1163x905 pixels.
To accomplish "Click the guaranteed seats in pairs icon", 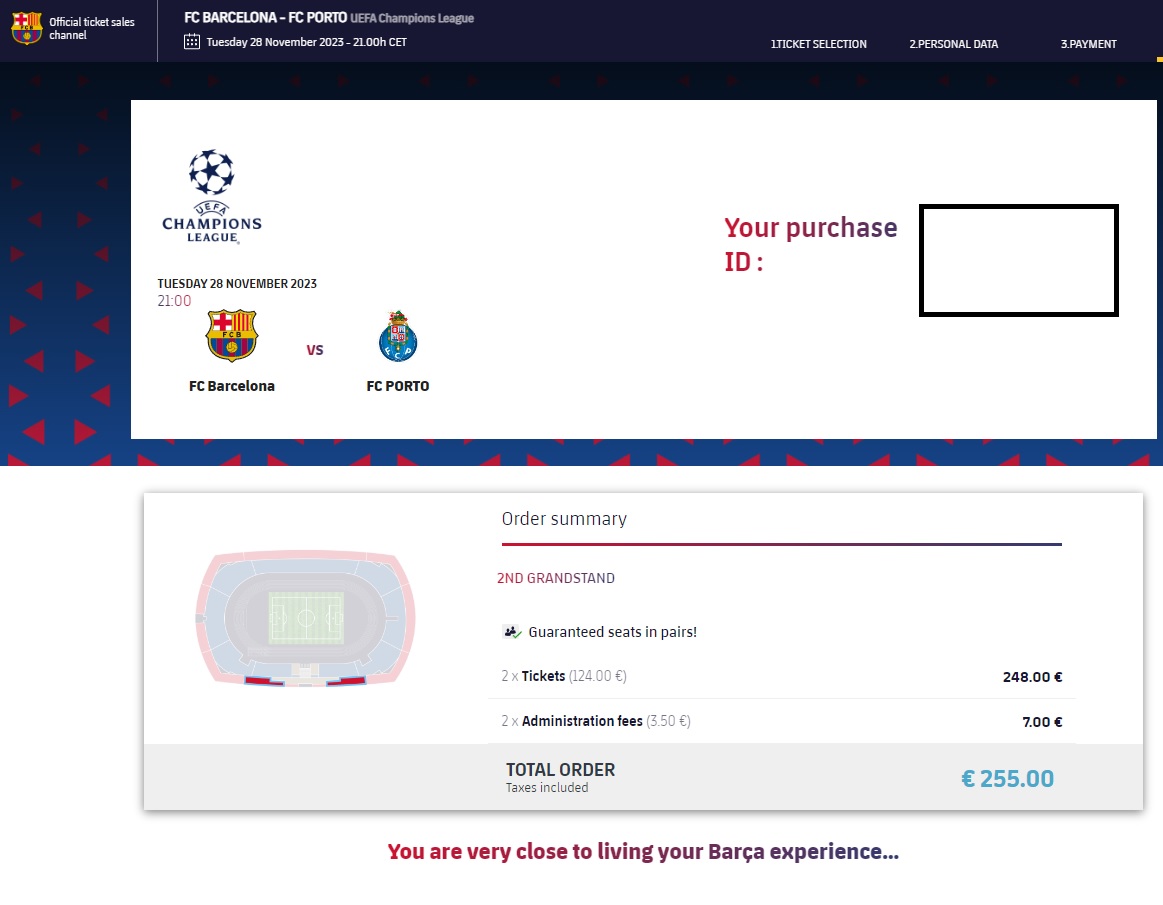I will pyautogui.click(x=513, y=632).
